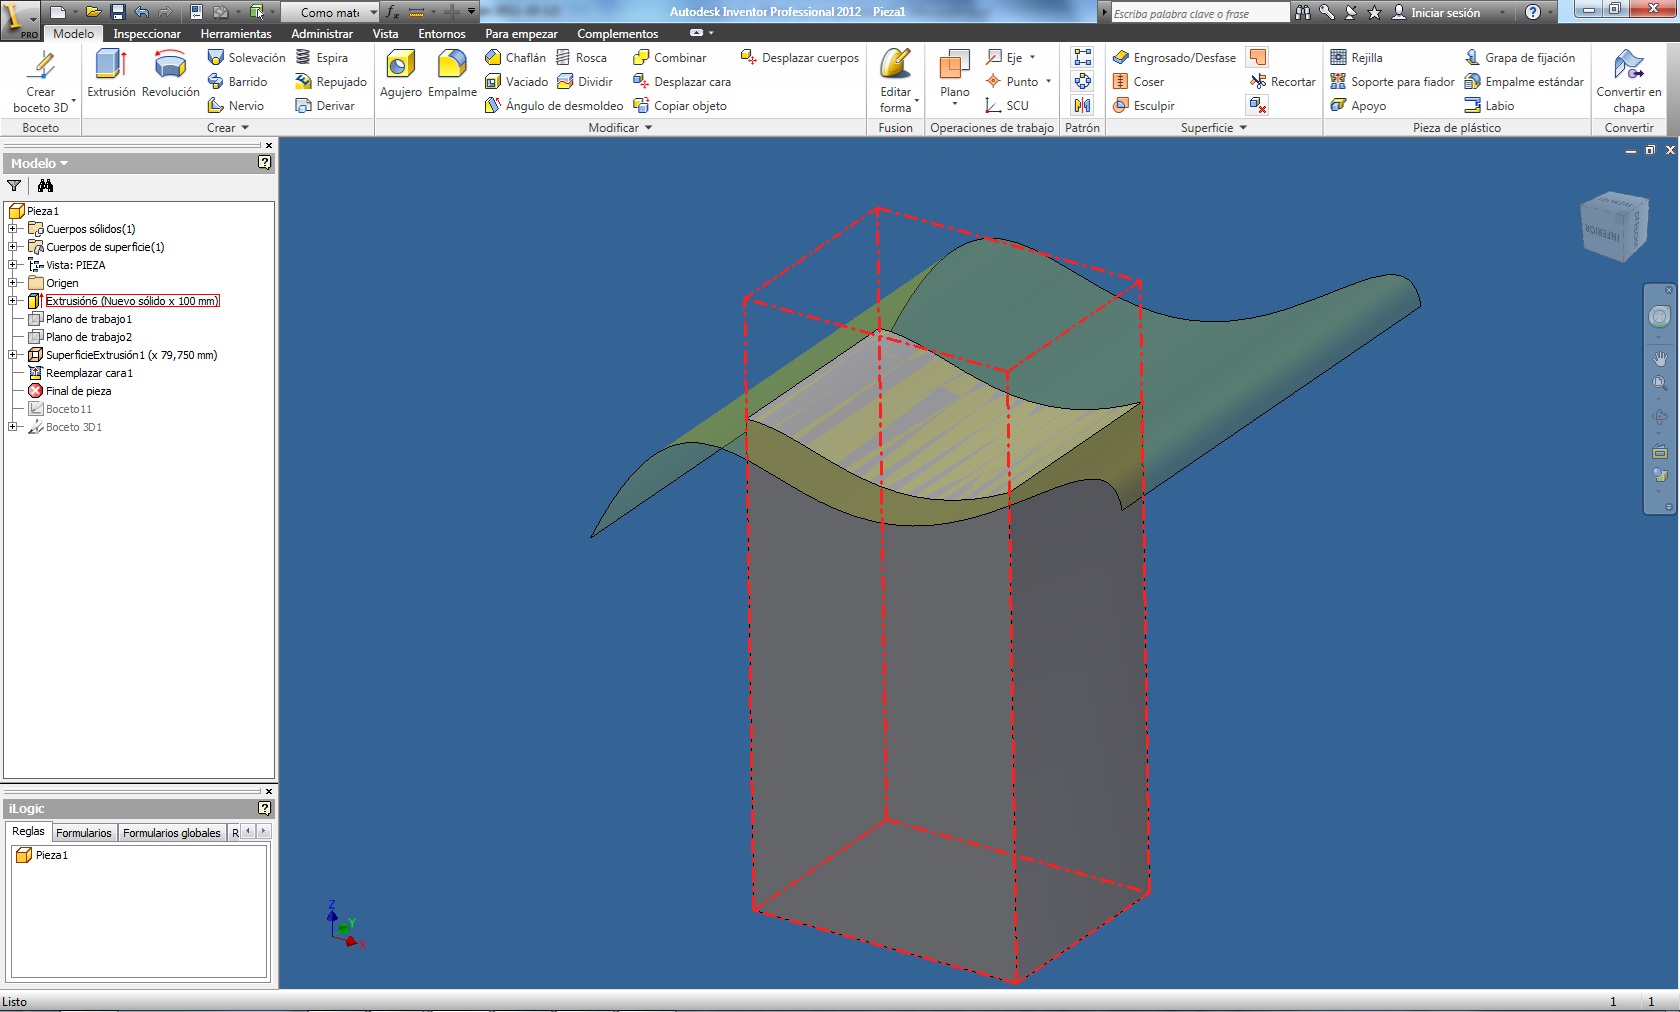Expand Cuerpos de superficie(1) node
Screen dimensions: 1680x1012
13,247
